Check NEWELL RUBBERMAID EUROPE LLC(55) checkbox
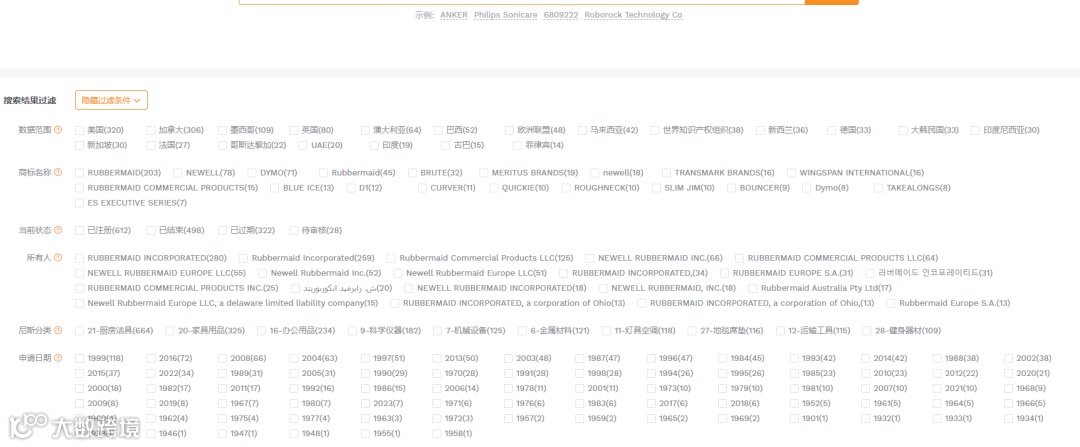 point(80,273)
